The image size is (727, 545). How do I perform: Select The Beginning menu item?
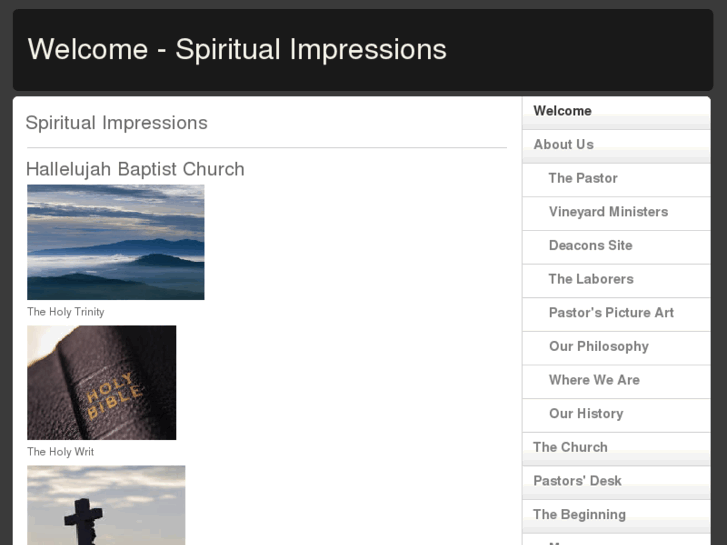(x=579, y=514)
